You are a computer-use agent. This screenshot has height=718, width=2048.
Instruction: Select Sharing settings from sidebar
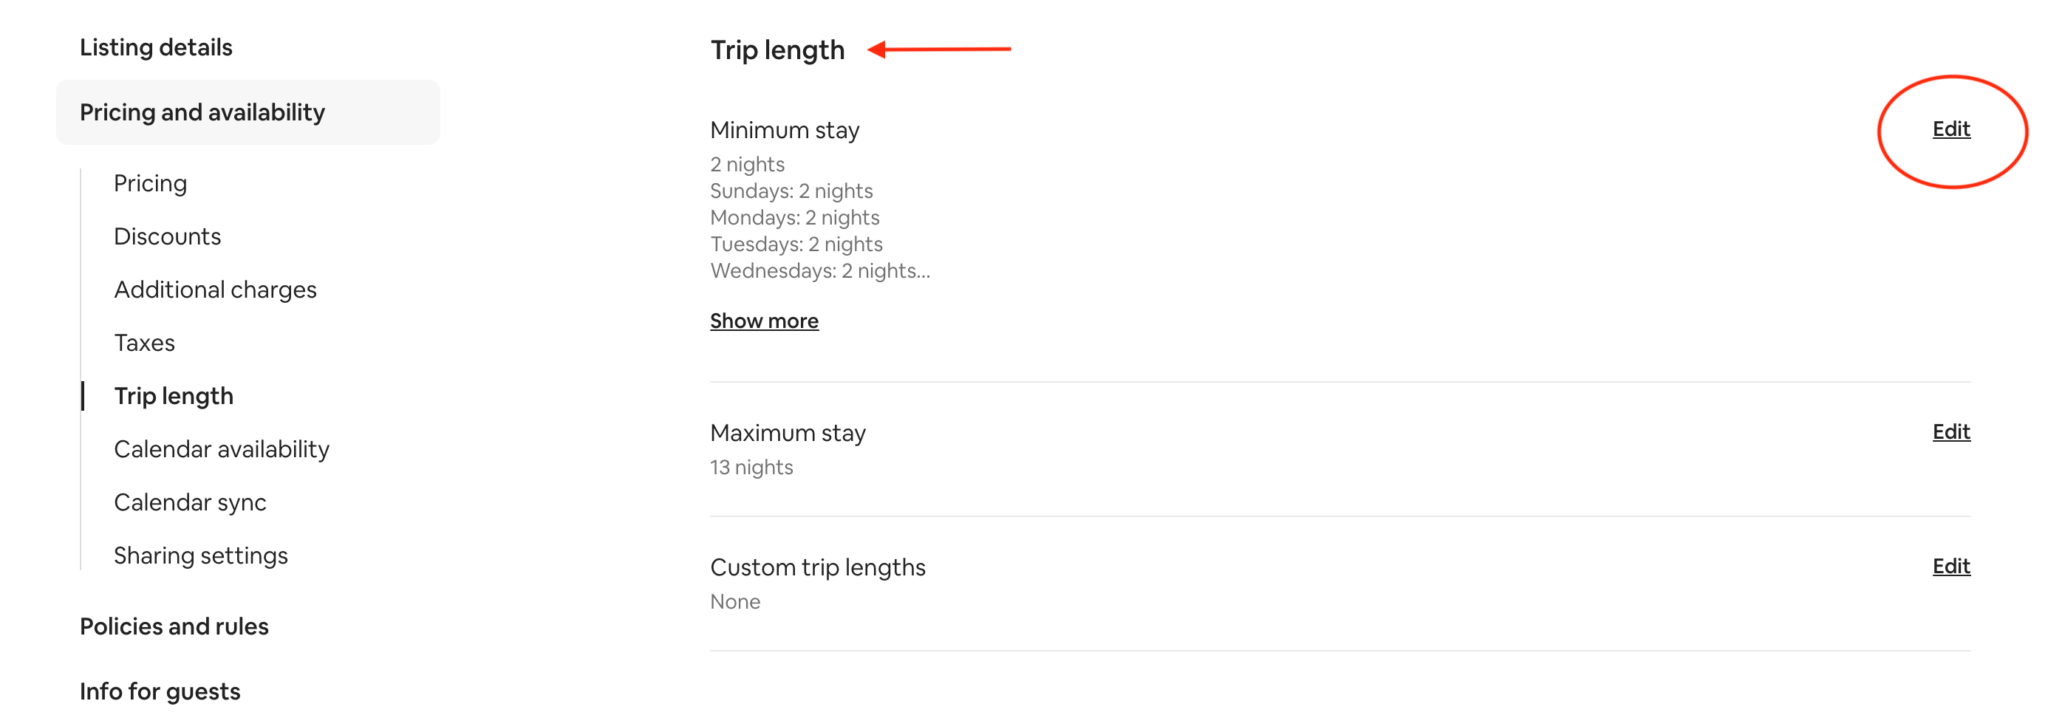[201, 555]
